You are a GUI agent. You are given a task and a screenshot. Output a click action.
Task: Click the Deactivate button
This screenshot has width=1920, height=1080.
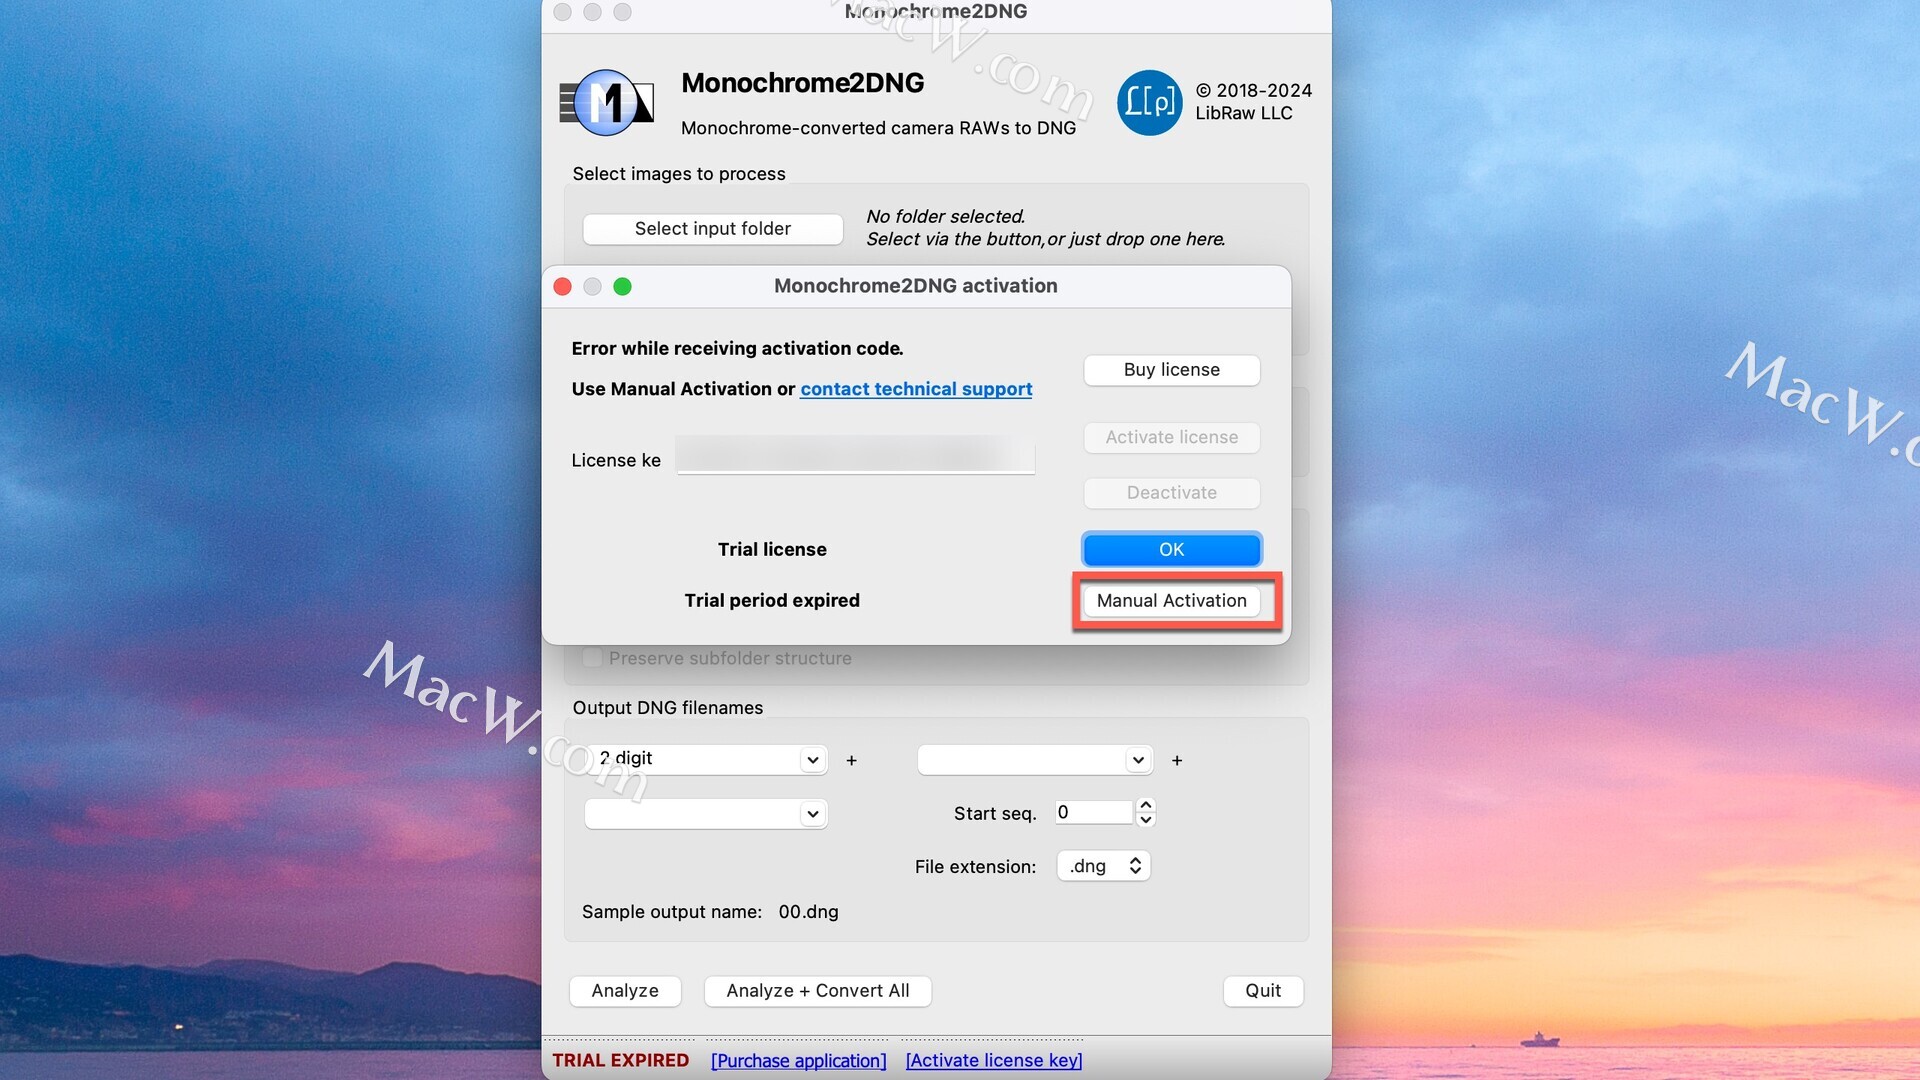[1171, 493]
